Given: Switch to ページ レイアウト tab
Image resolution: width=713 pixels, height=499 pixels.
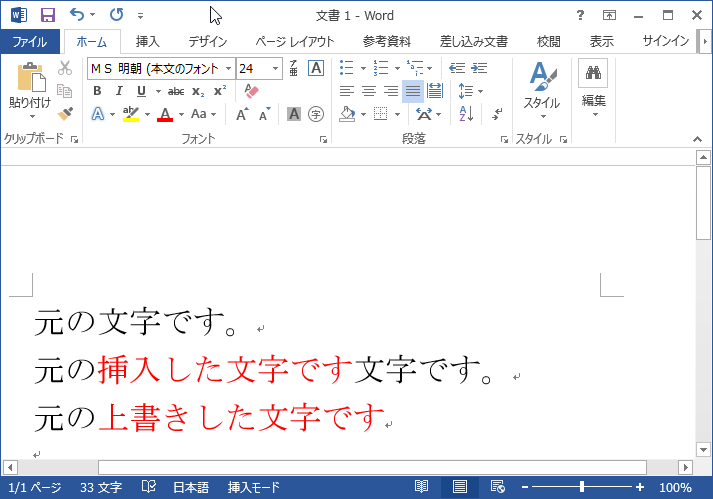Looking at the screenshot, I should 295,42.
